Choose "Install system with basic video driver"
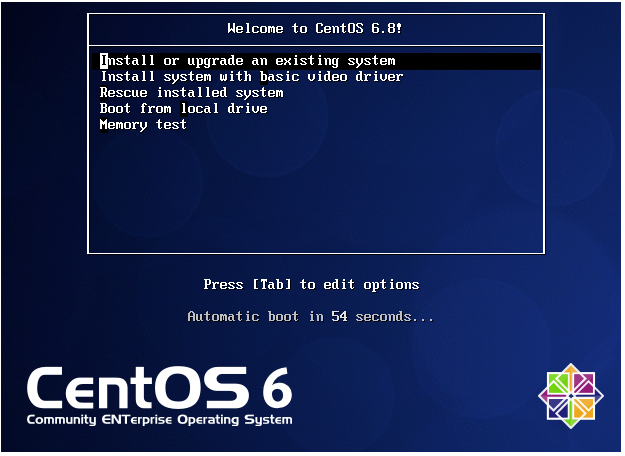The image size is (625, 456). (x=252, y=77)
